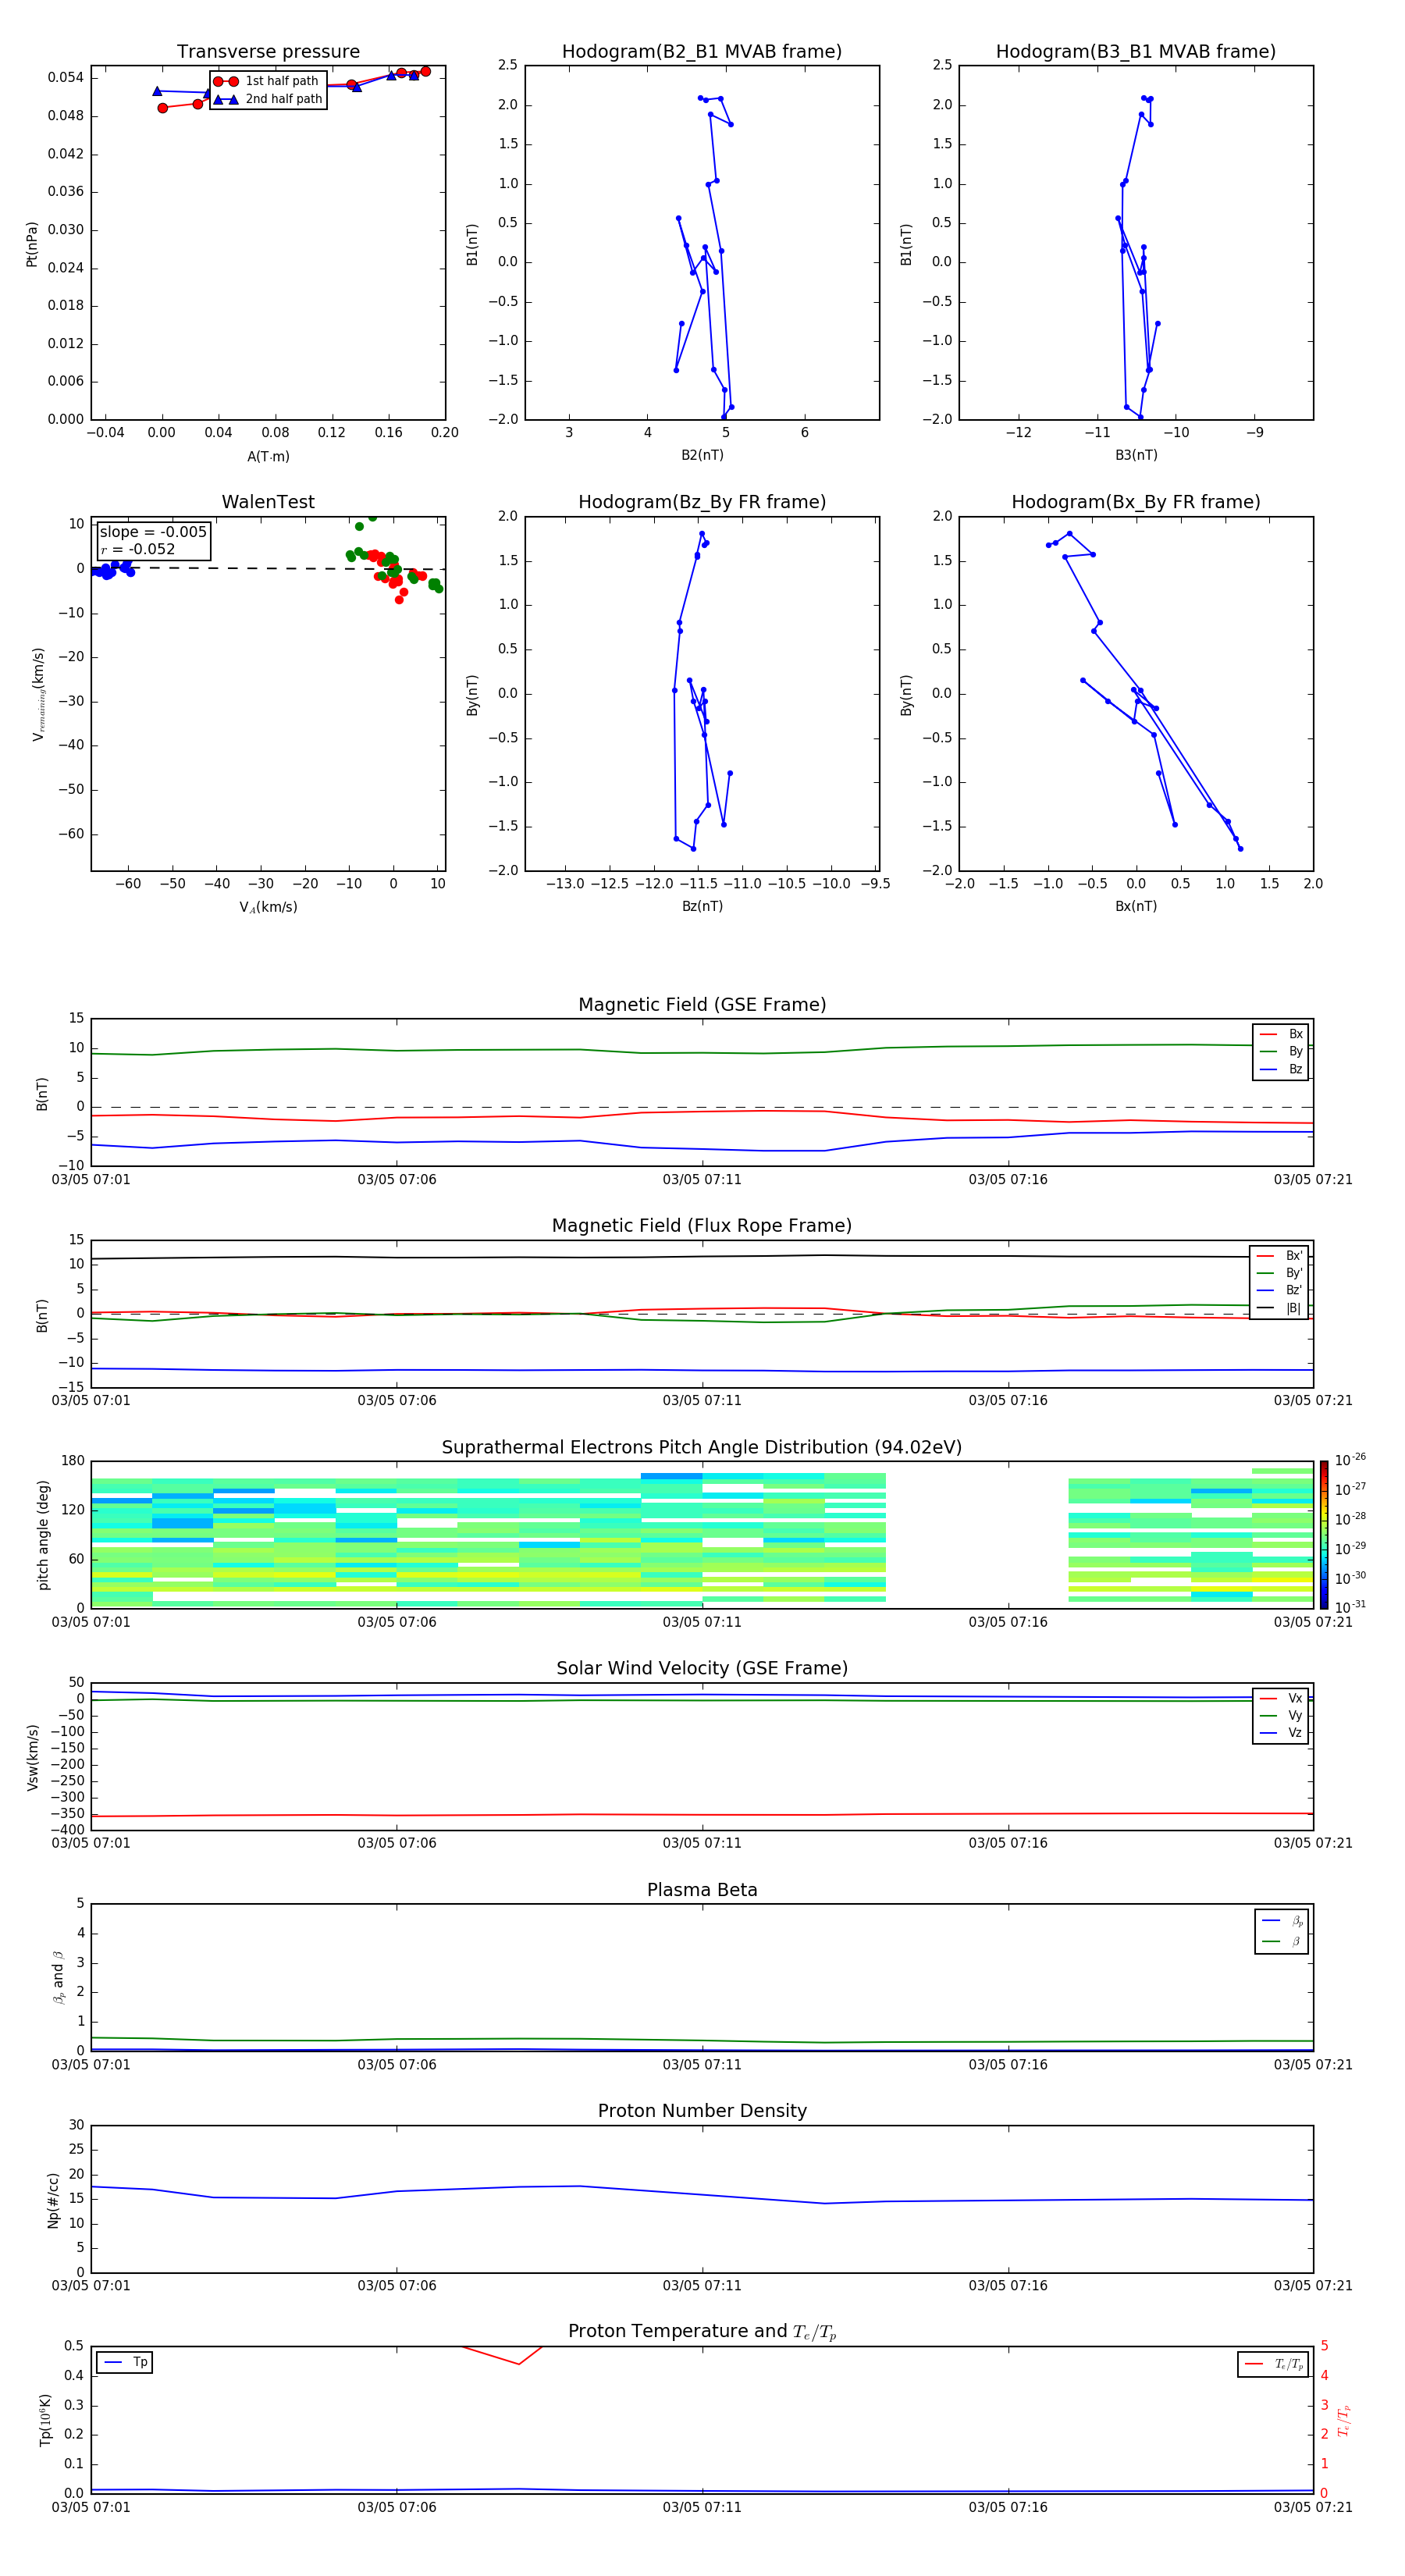This screenshot has height=2576, width=1405.
Task: Click the 'Bz(nT)' x-axis label
Action: (702, 906)
